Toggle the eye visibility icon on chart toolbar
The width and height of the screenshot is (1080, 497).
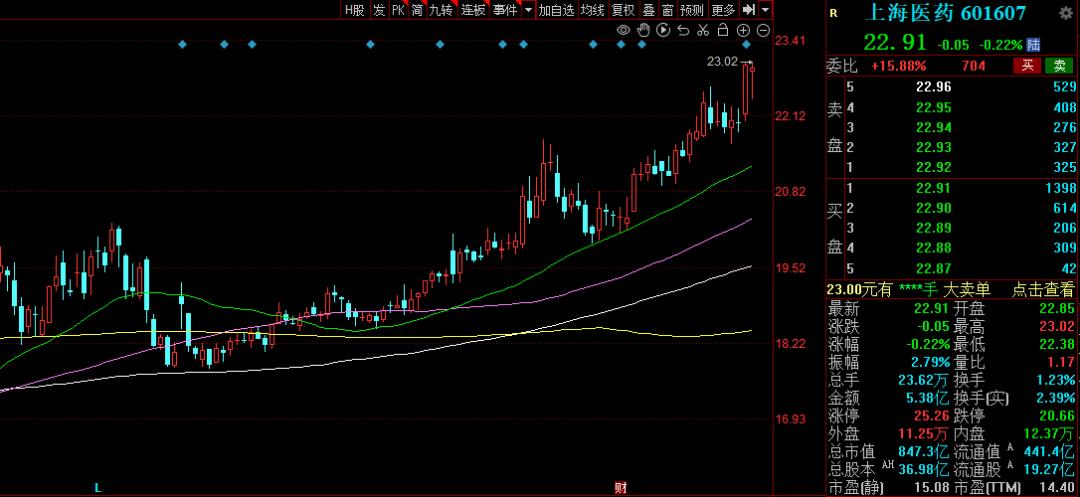623,31
